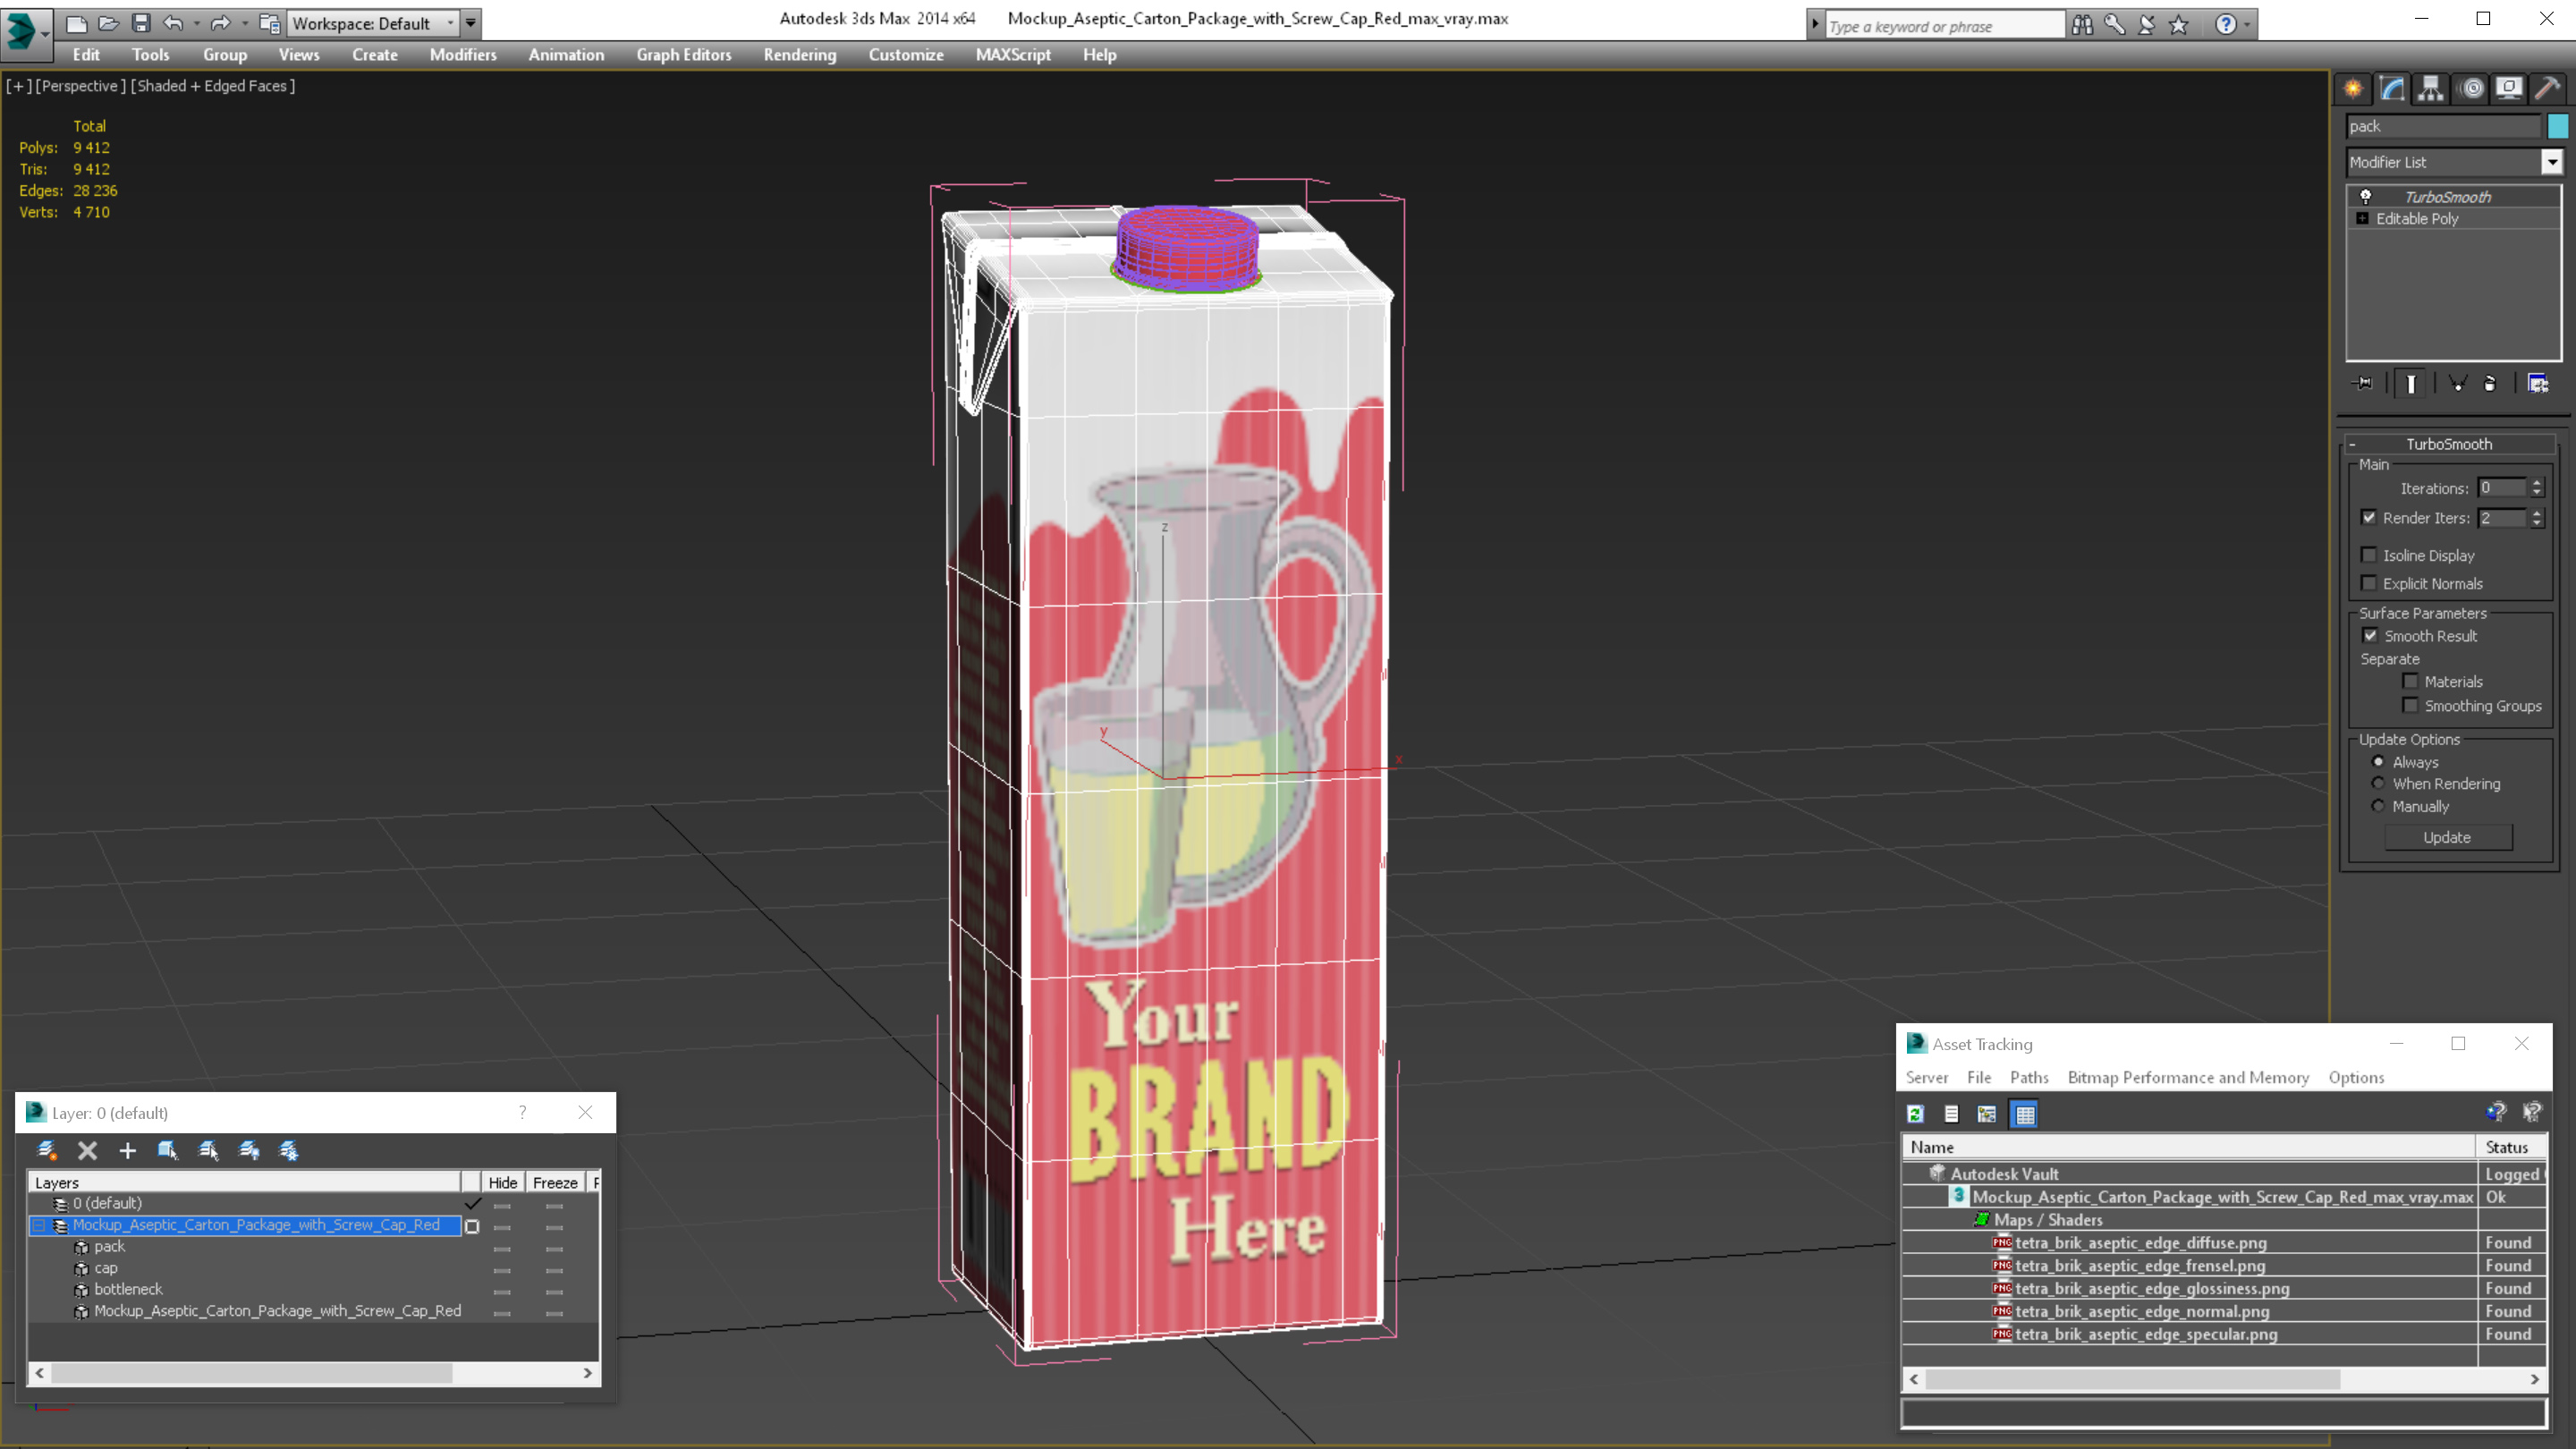Open the Modifier List dropdown
Screen dimensions: 2576x1449
(x=2552, y=162)
